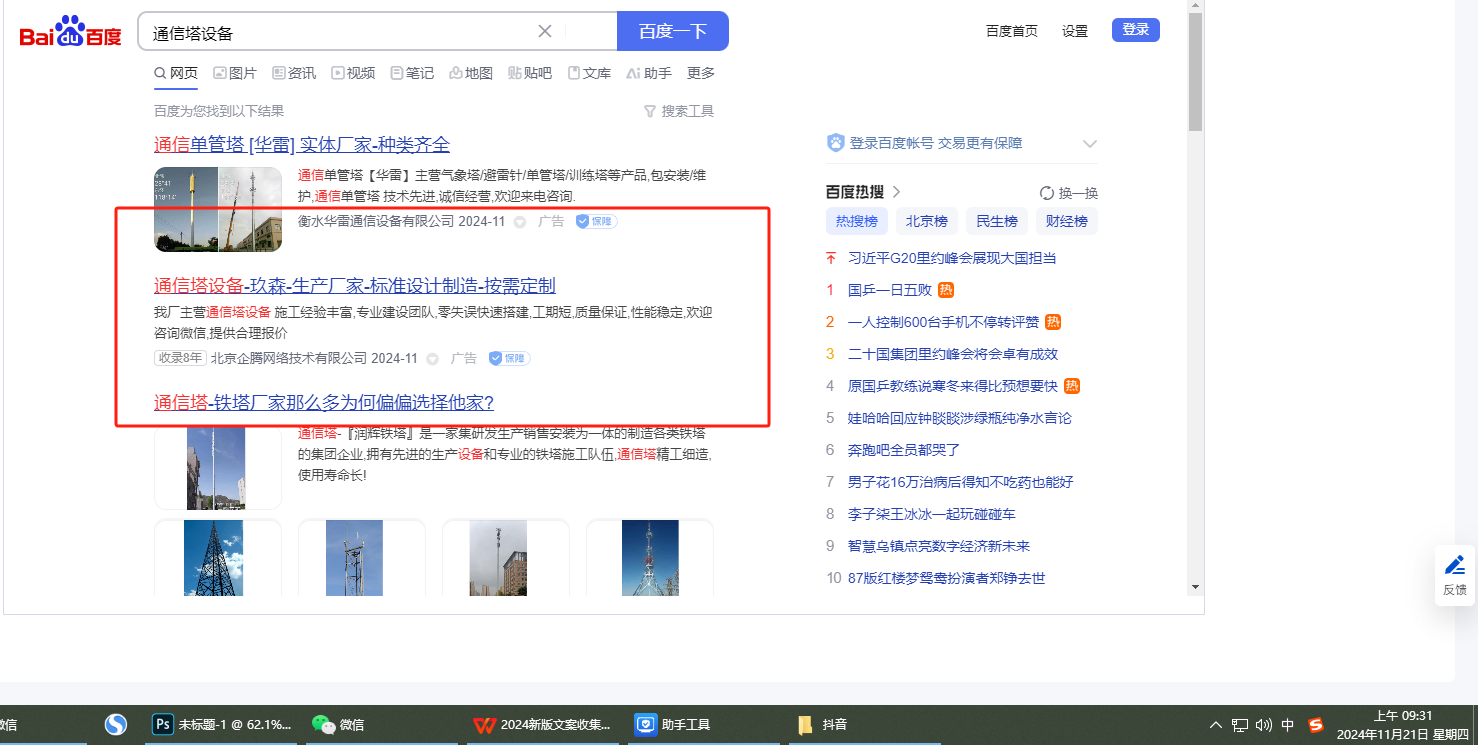Open hot search 智慧乌镇点亮数字经济新未来
This screenshot has width=1478, height=745.
pos(939,546)
